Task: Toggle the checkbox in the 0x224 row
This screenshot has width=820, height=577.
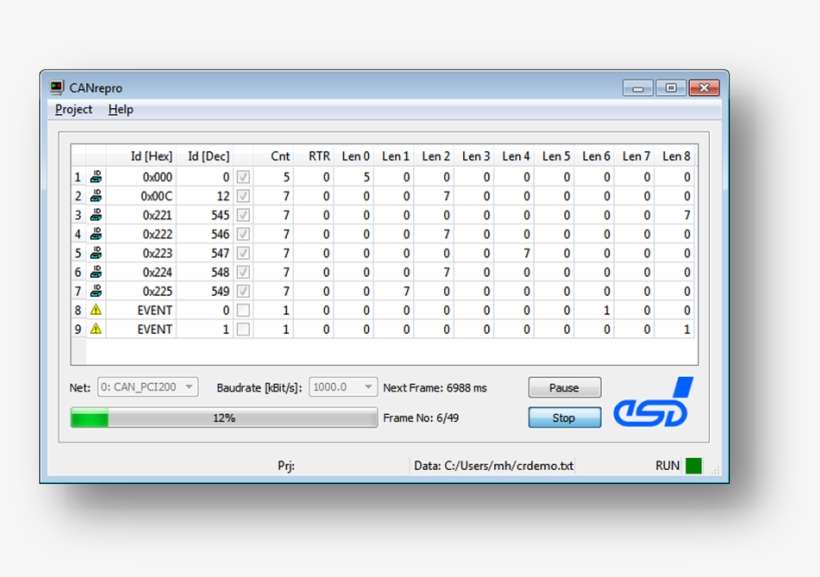Action: click(243, 272)
